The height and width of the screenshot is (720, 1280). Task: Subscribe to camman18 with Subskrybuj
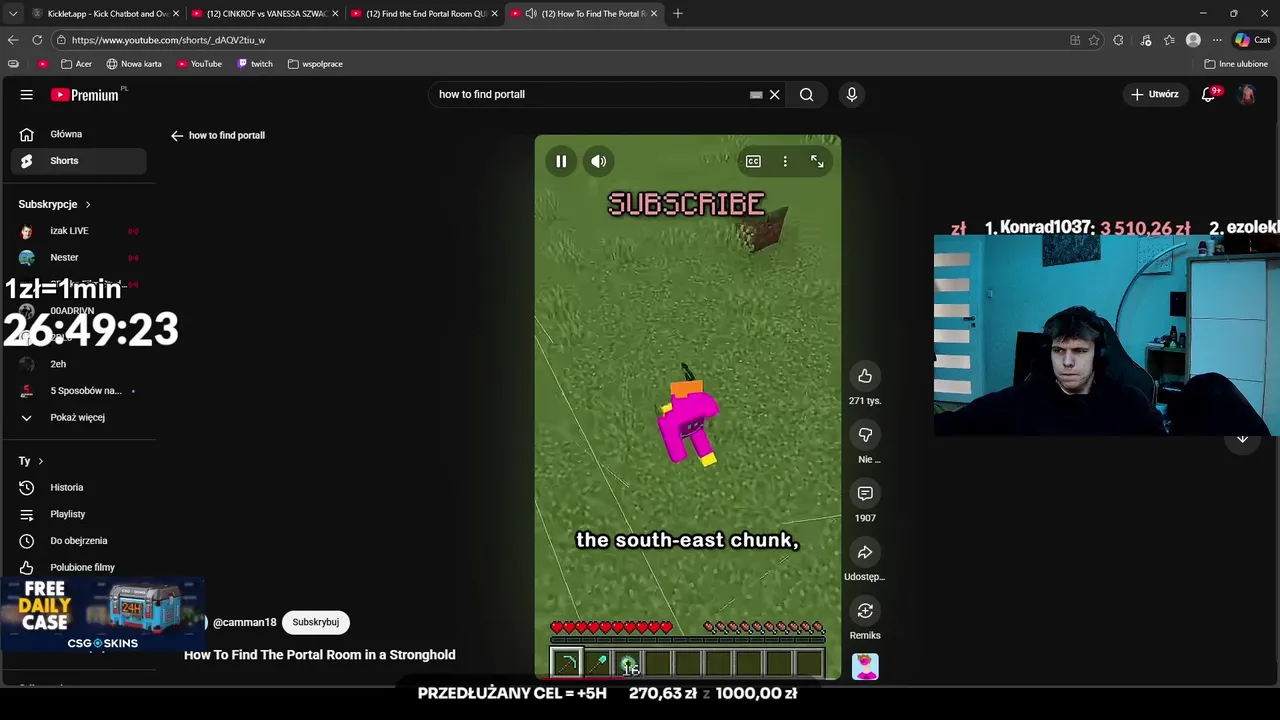(315, 622)
